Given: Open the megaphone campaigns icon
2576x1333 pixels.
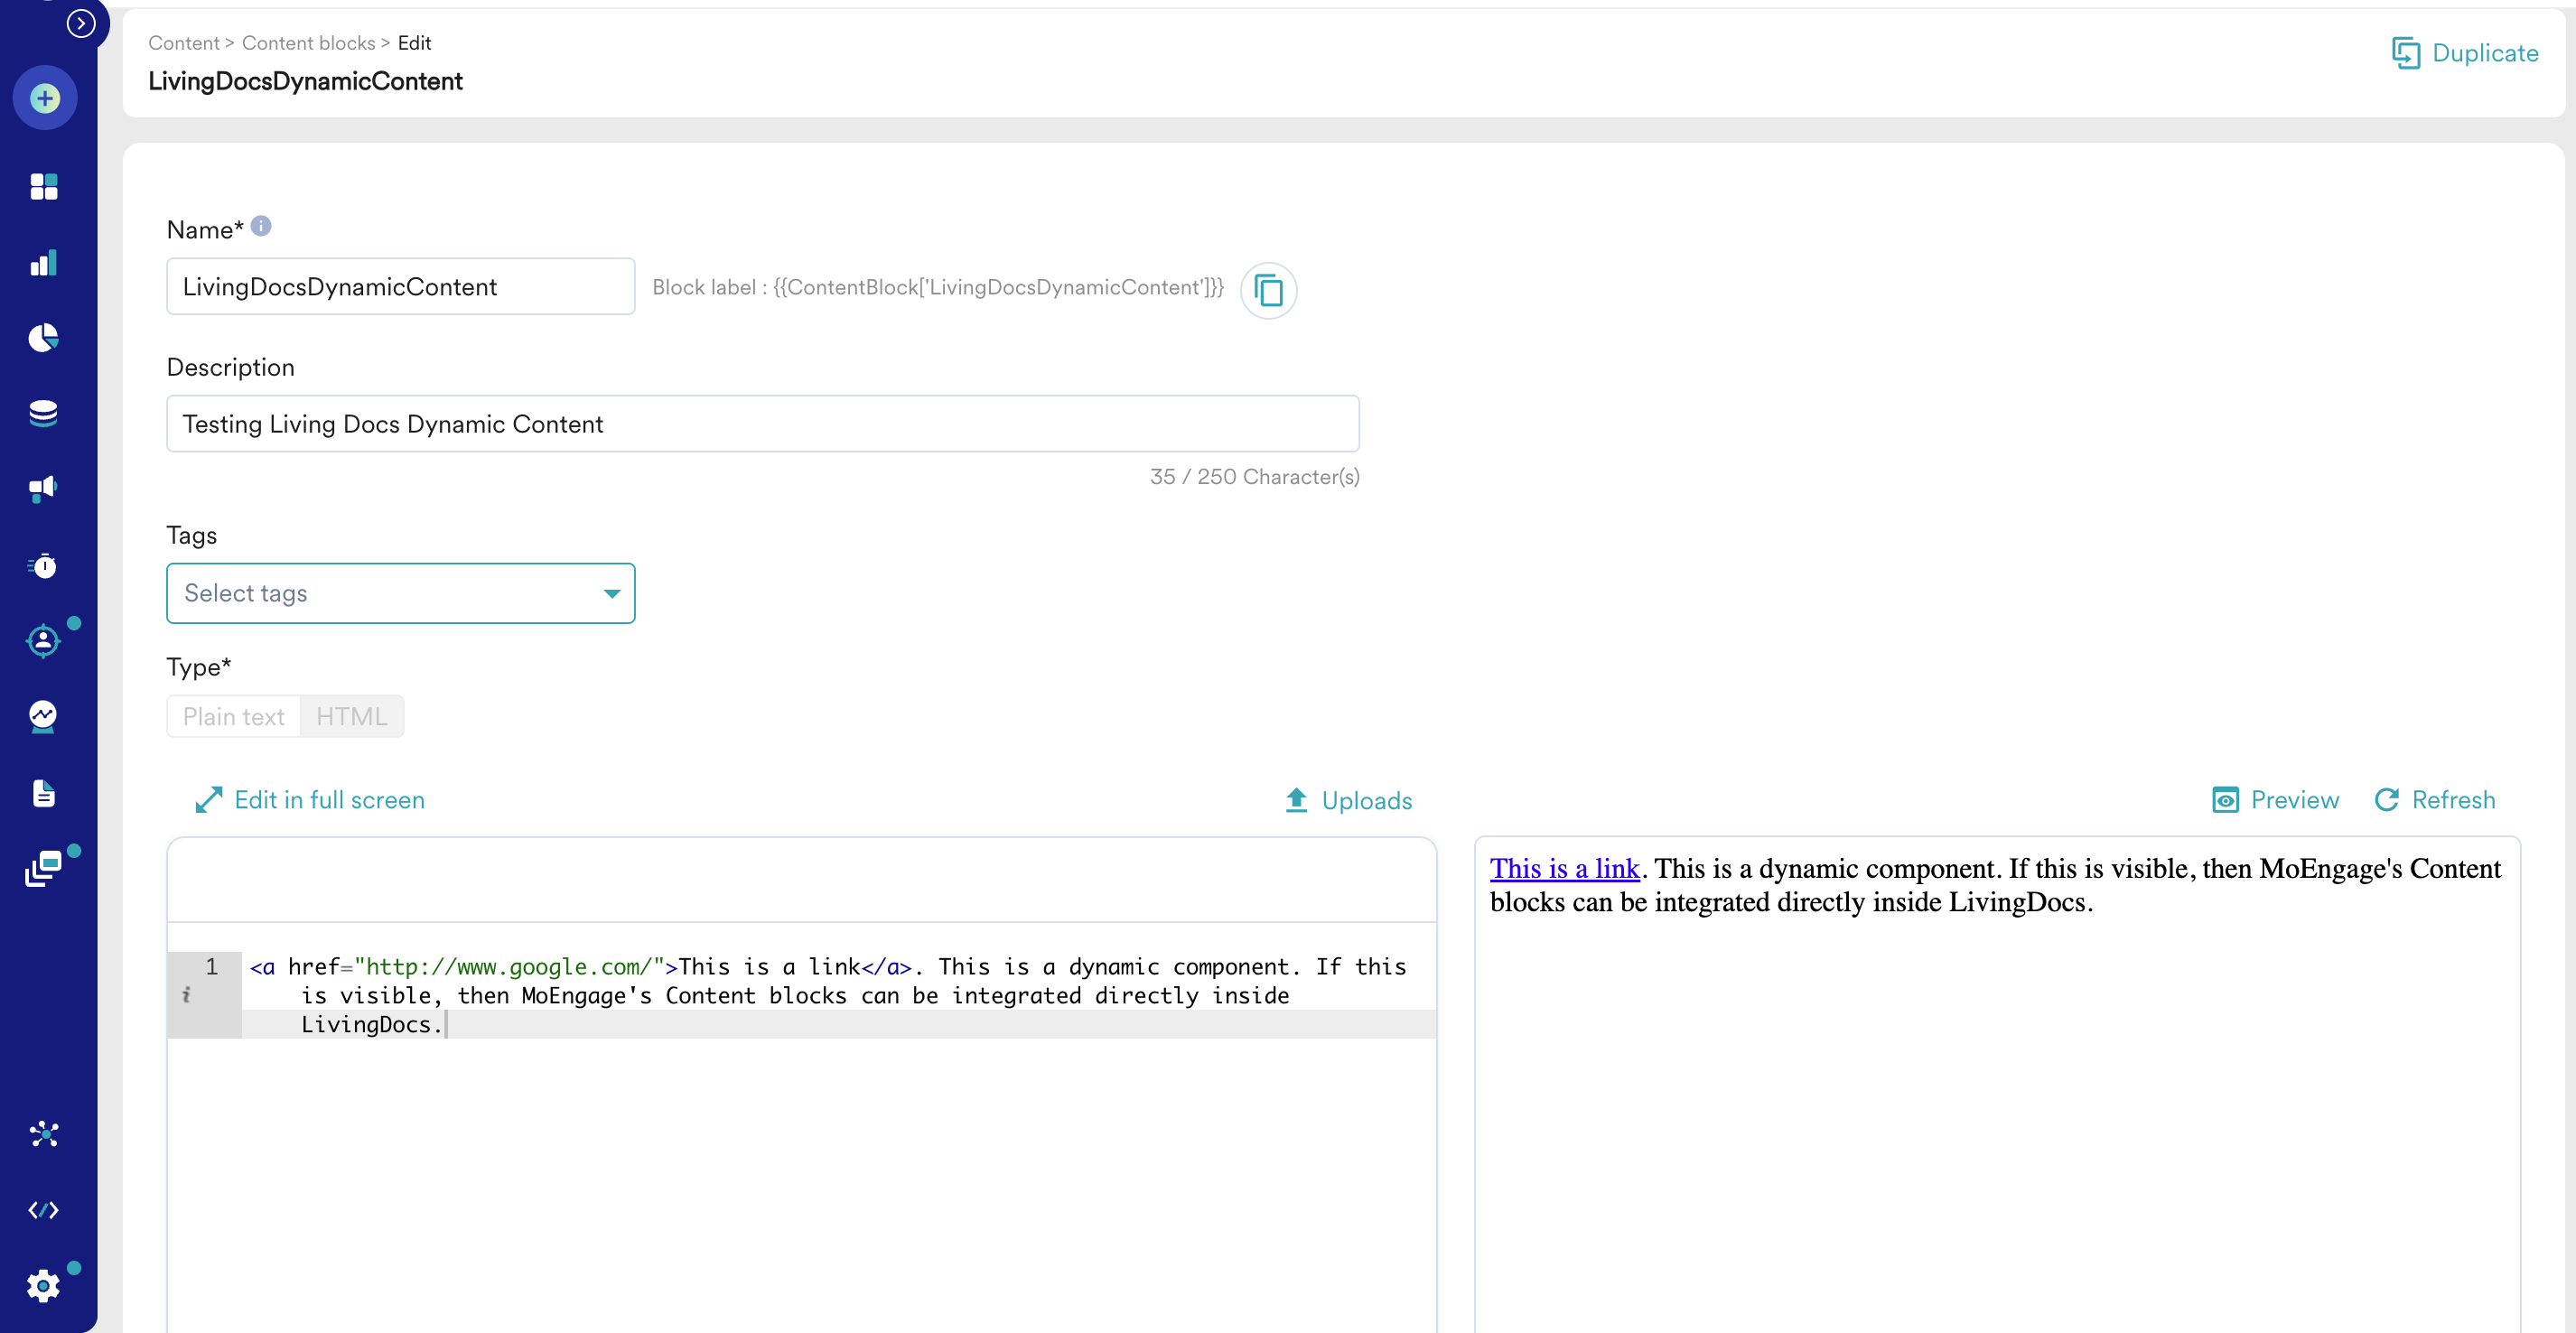Looking at the screenshot, I should click(x=44, y=489).
